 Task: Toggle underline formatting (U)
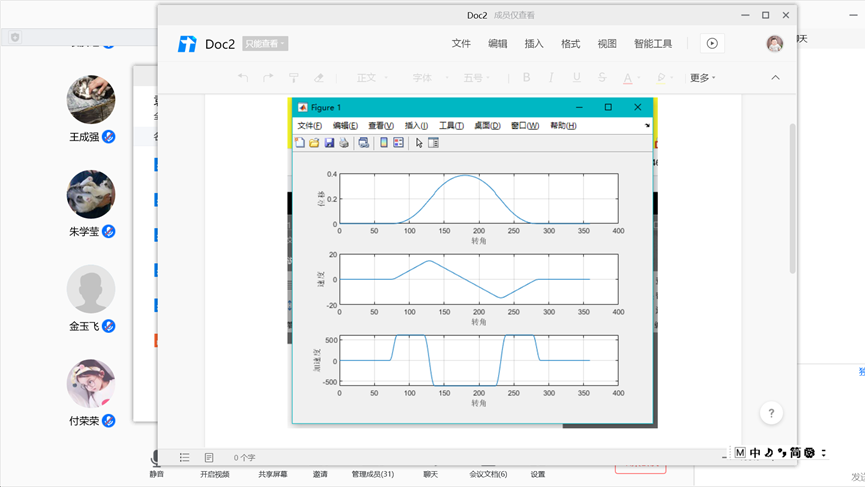[576, 78]
